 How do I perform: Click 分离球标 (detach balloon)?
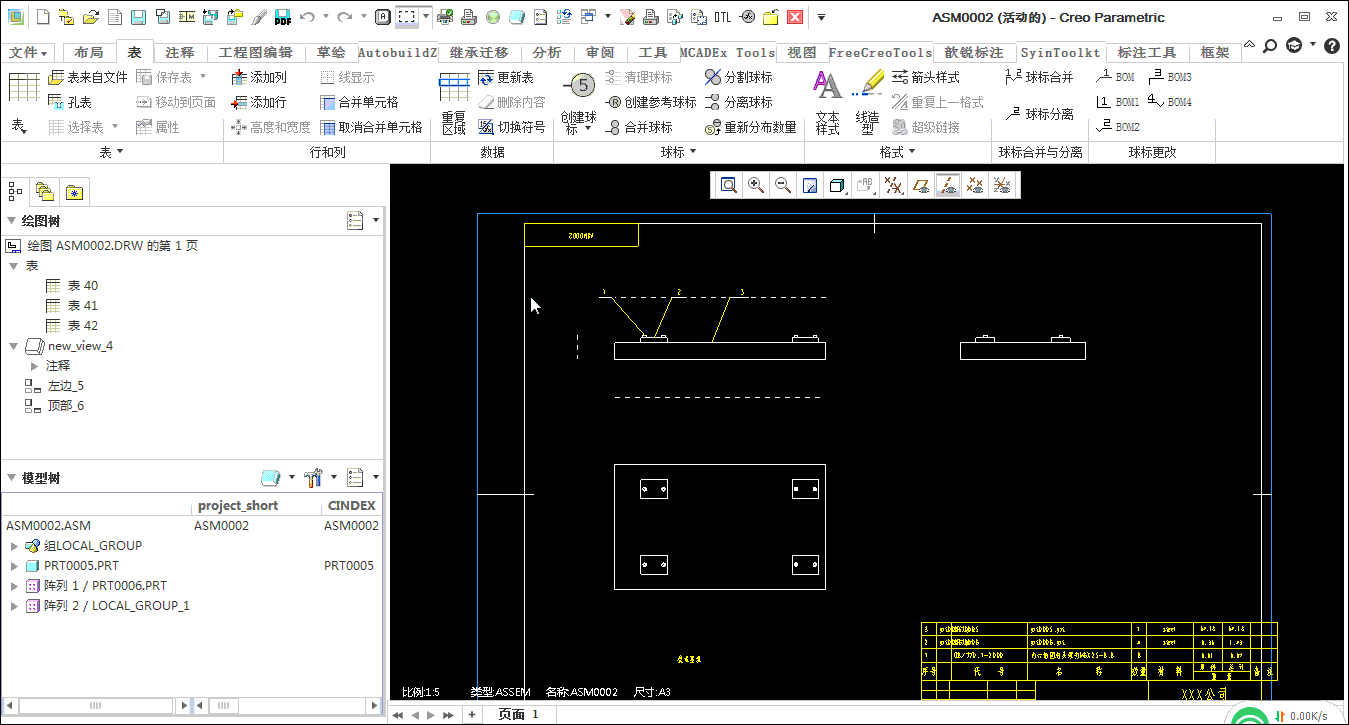(x=738, y=102)
